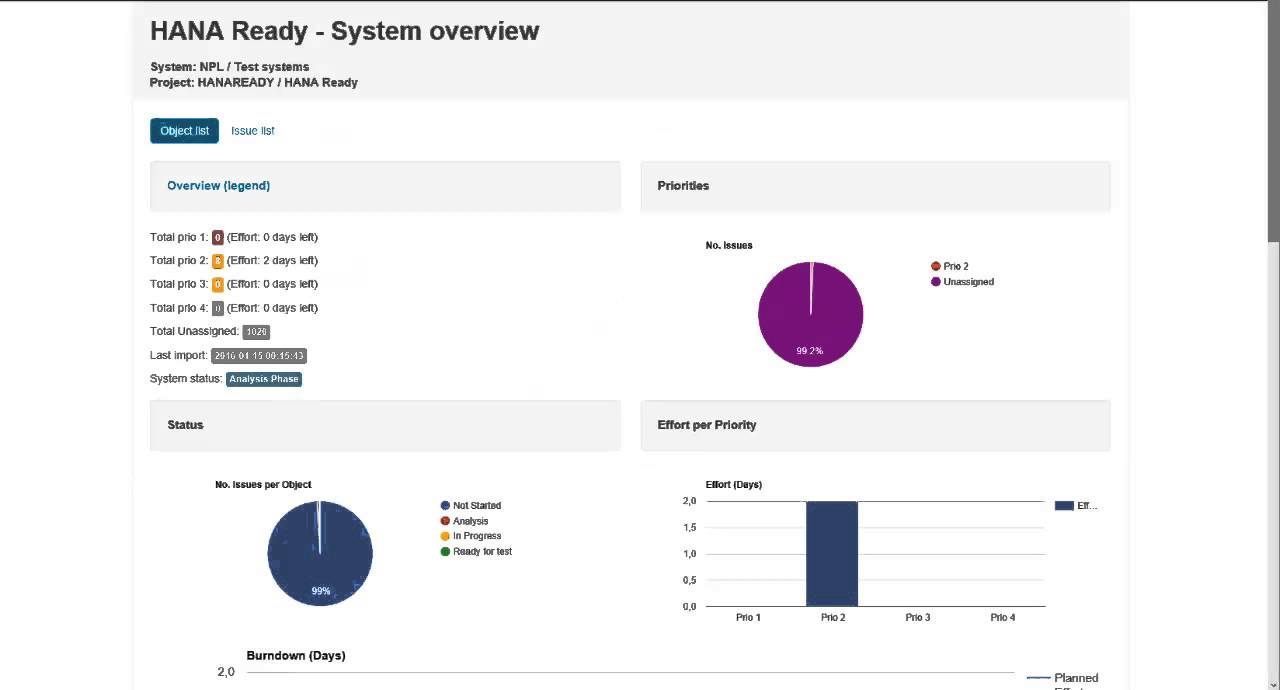Select Not Started legend entry
Viewport: 1280px width, 690px height.
pos(470,506)
